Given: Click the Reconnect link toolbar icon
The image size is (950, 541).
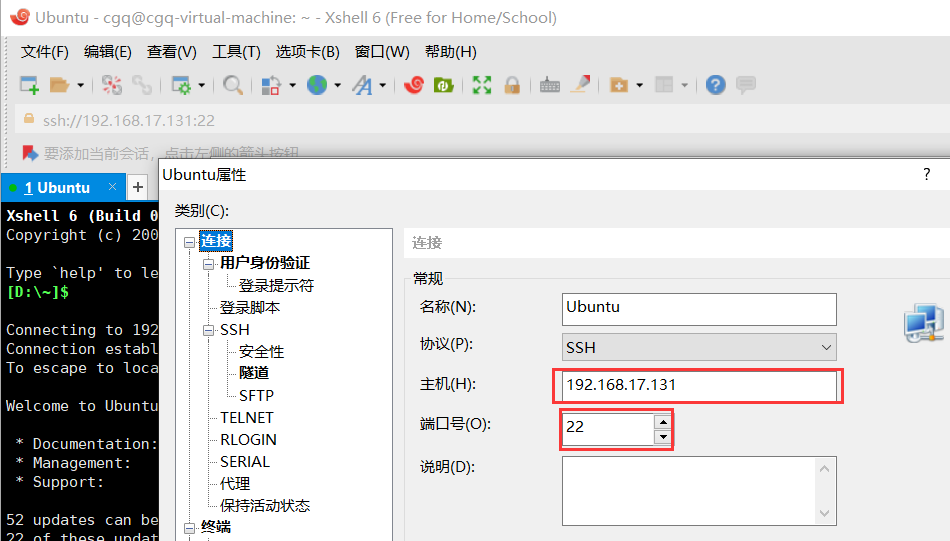Looking at the screenshot, I should (x=142, y=85).
